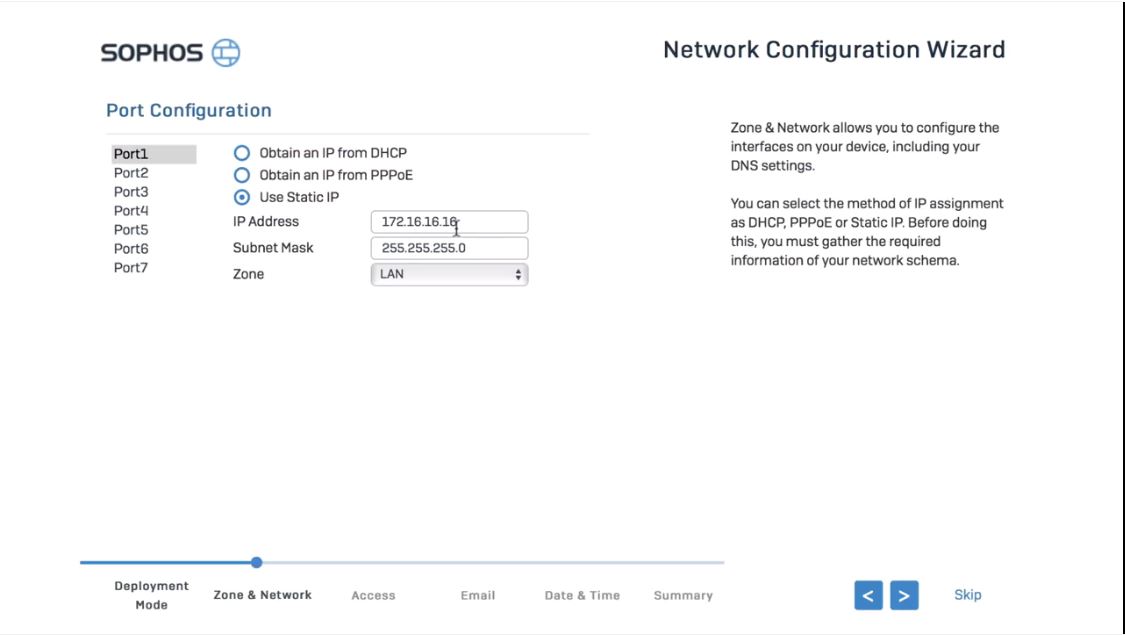The width and height of the screenshot is (1125, 635).
Task: Click the text cursor in IP Address field
Action: 455,227
